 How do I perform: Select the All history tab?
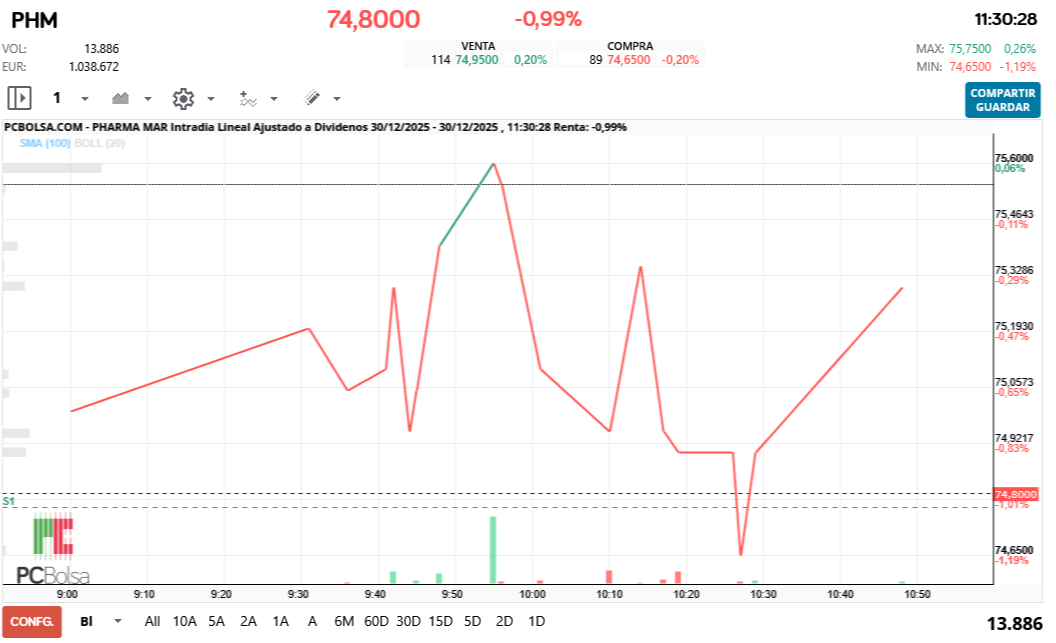click(x=152, y=621)
